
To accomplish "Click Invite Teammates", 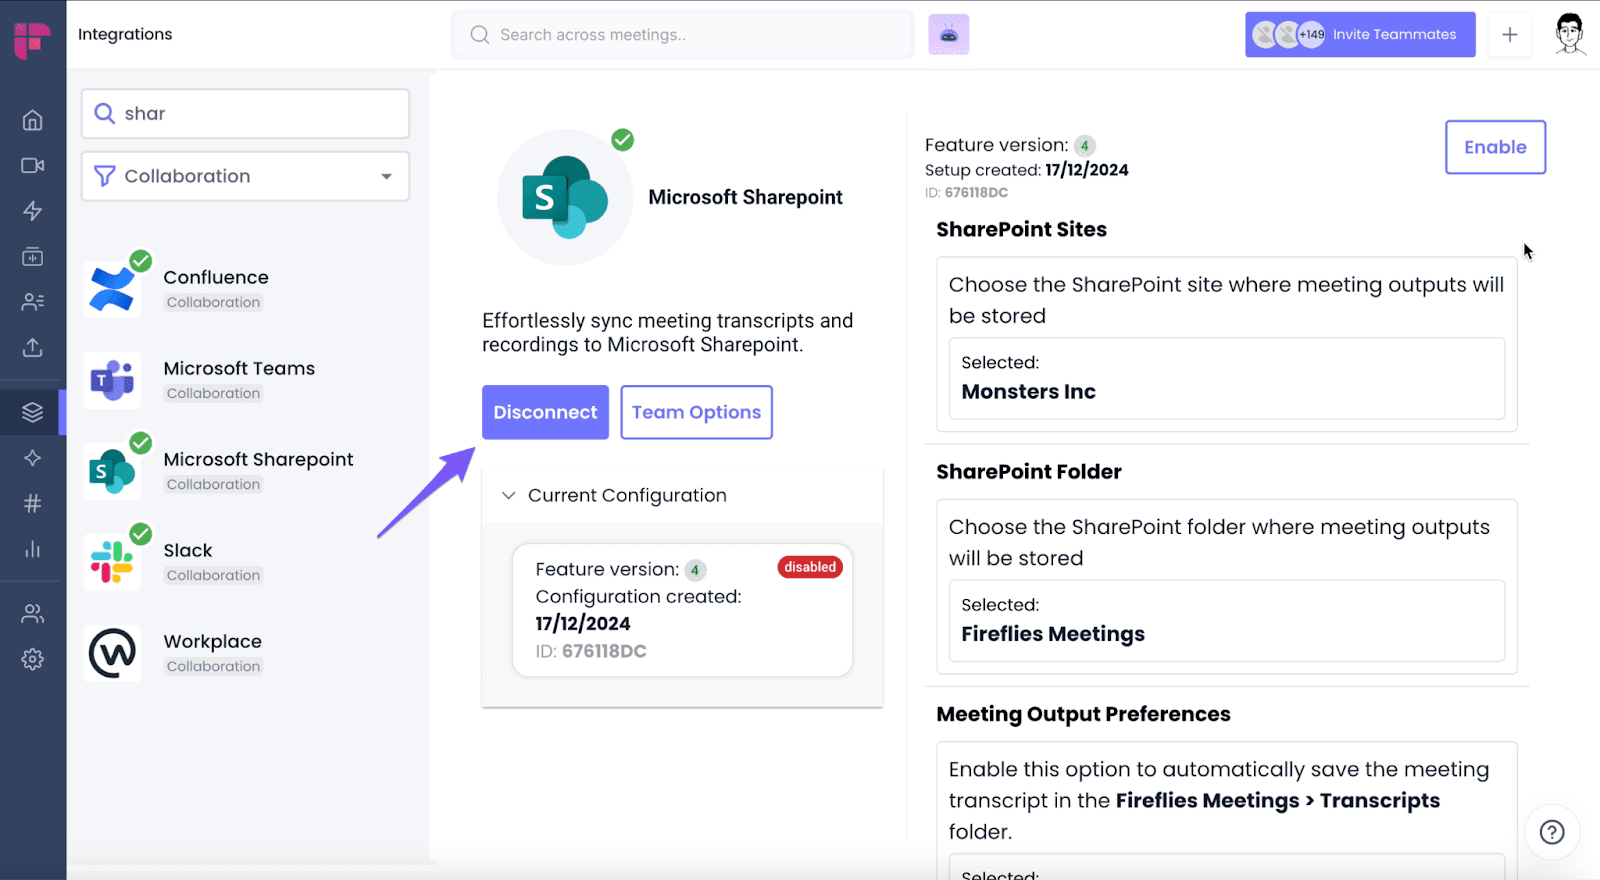I will click(1360, 35).
